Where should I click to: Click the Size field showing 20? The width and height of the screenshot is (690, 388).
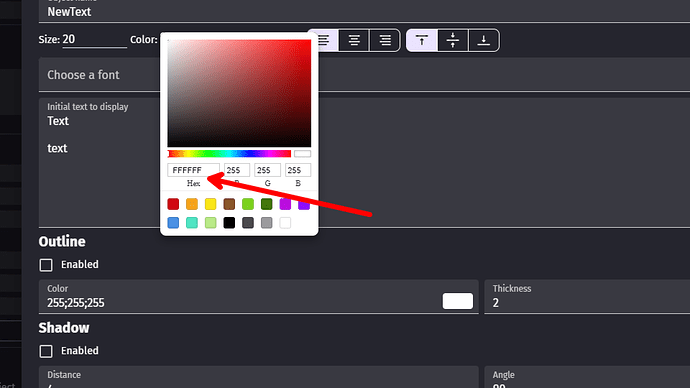point(94,40)
